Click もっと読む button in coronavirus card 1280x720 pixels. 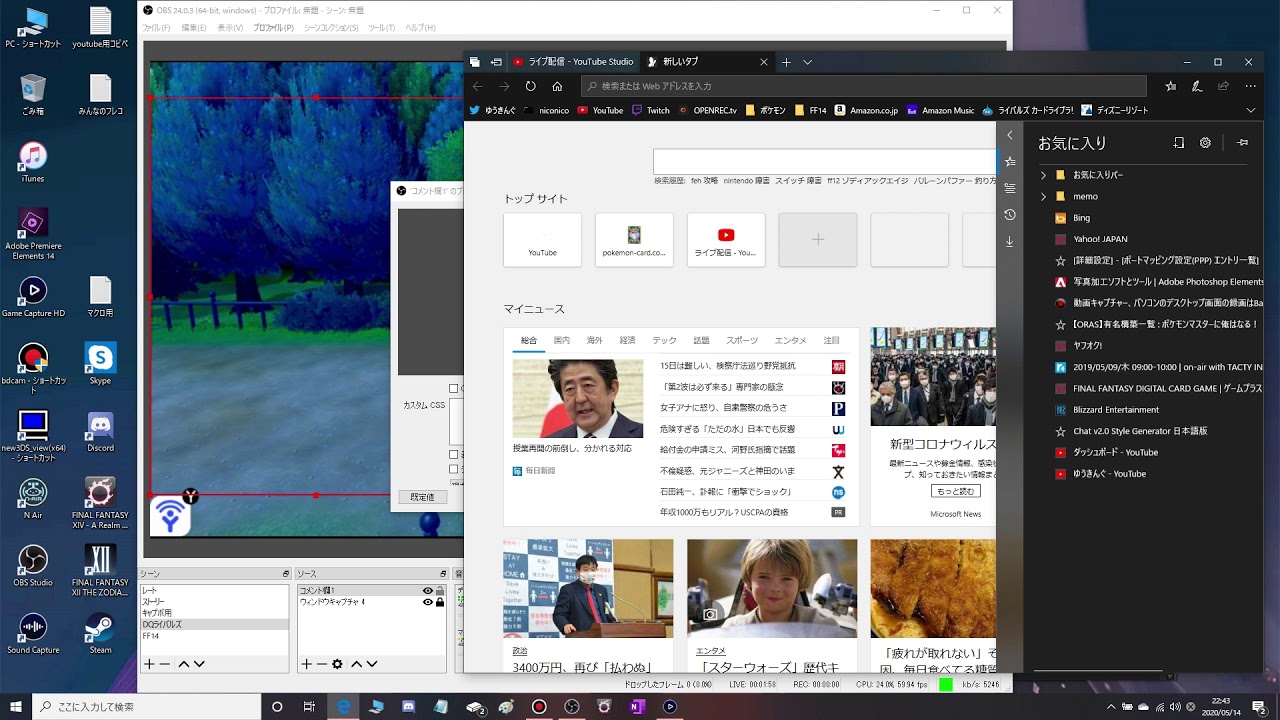point(956,491)
